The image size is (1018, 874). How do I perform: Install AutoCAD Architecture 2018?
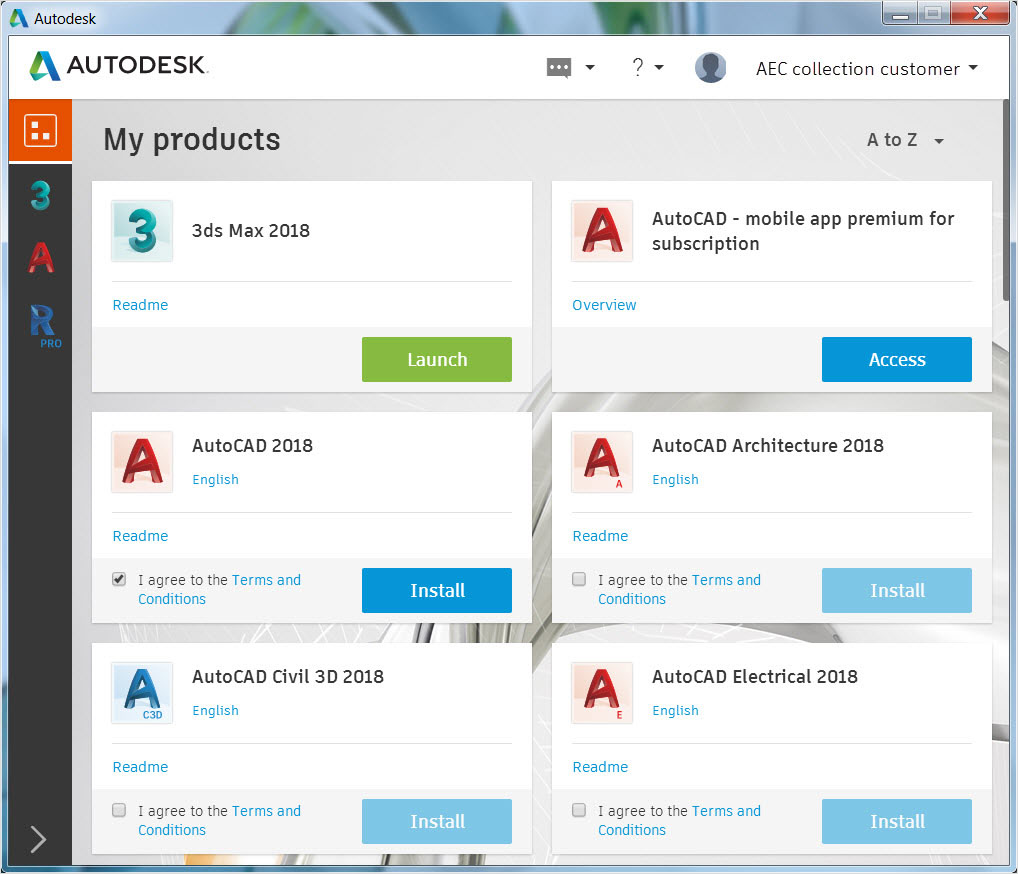point(897,590)
